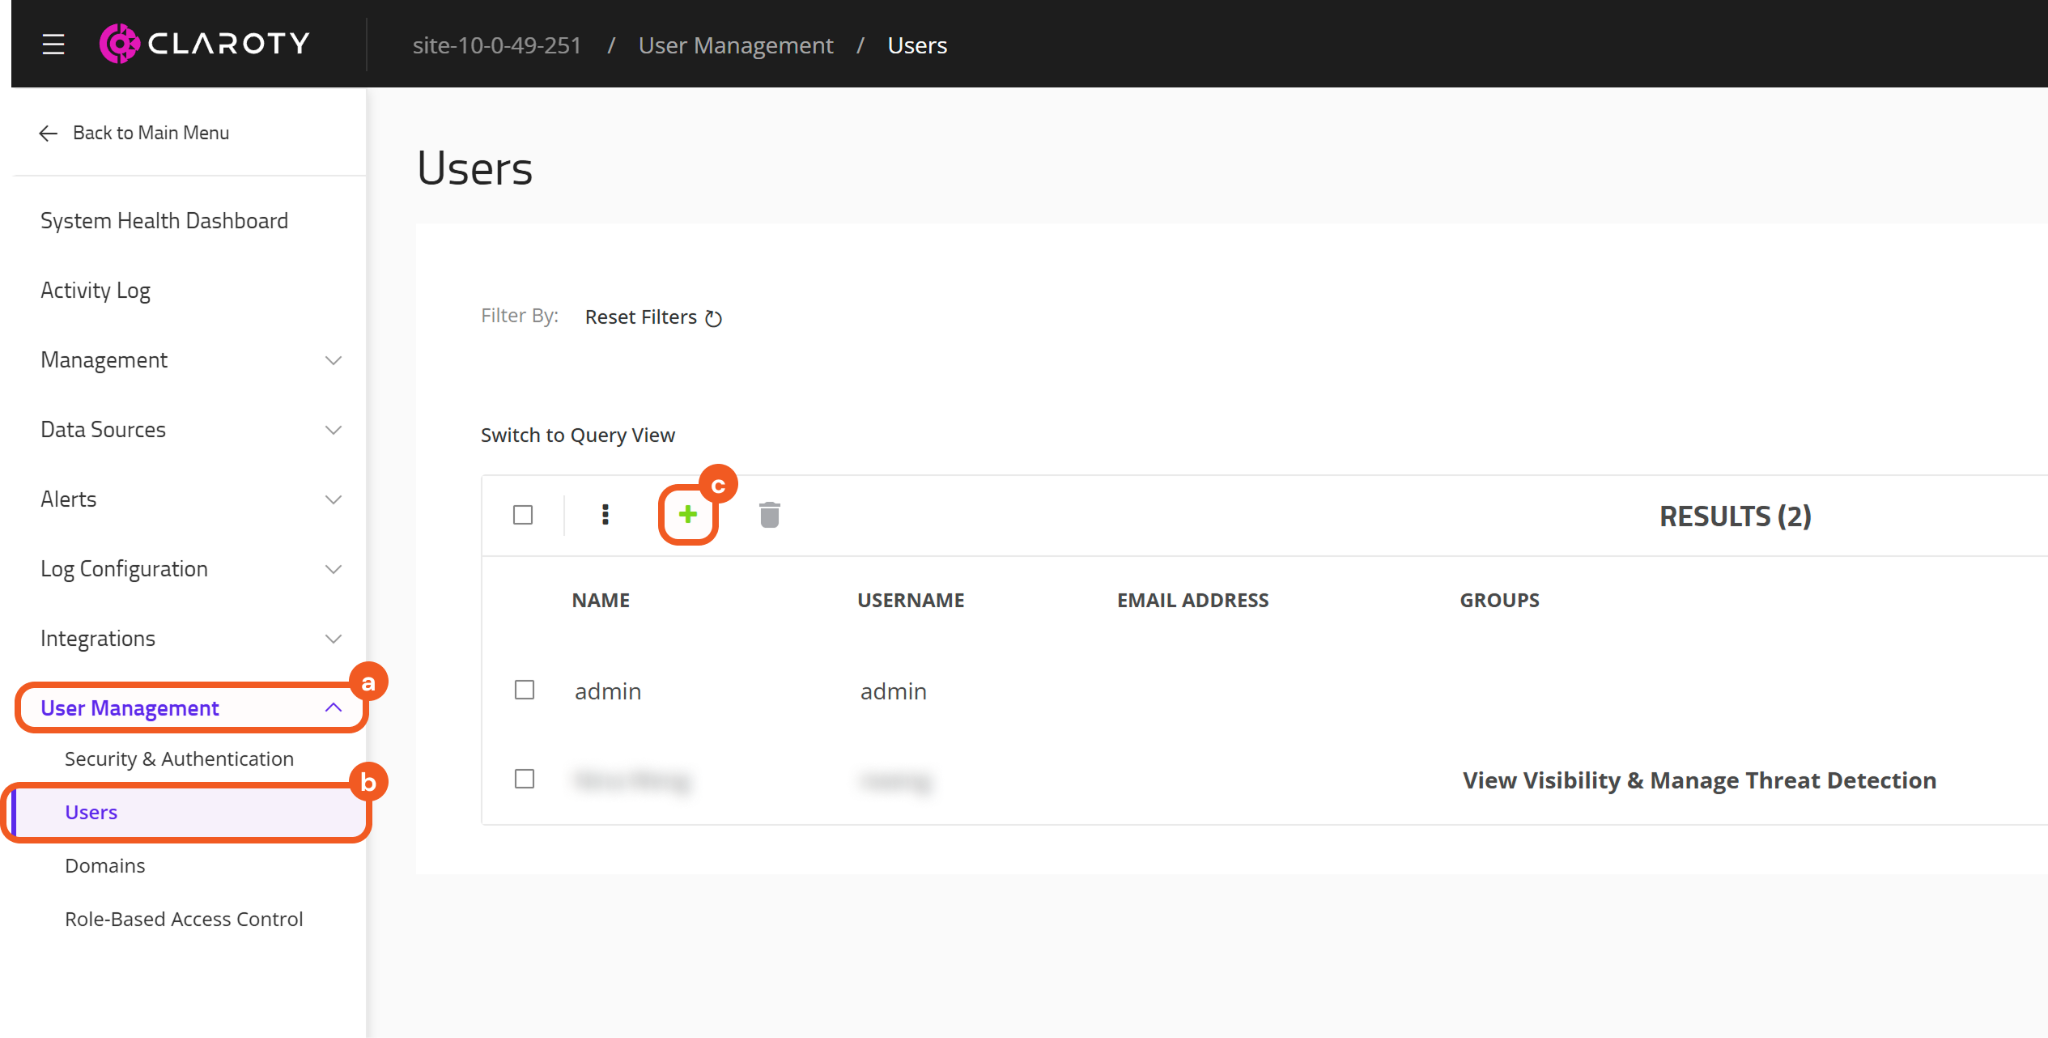Toggle the select-all checkbox in toolbar
The image size is (2048, 1038).
pyautogui.click(x=523, y=515)
